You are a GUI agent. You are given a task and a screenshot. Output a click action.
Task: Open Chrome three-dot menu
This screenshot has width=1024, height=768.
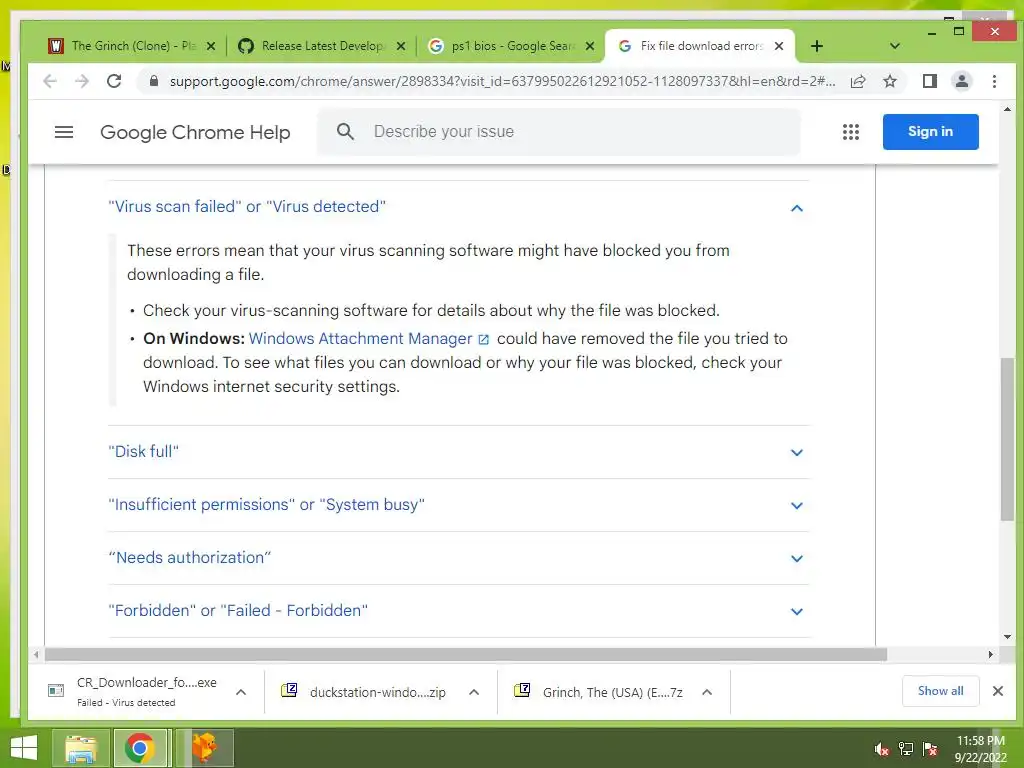pos(994,81)
